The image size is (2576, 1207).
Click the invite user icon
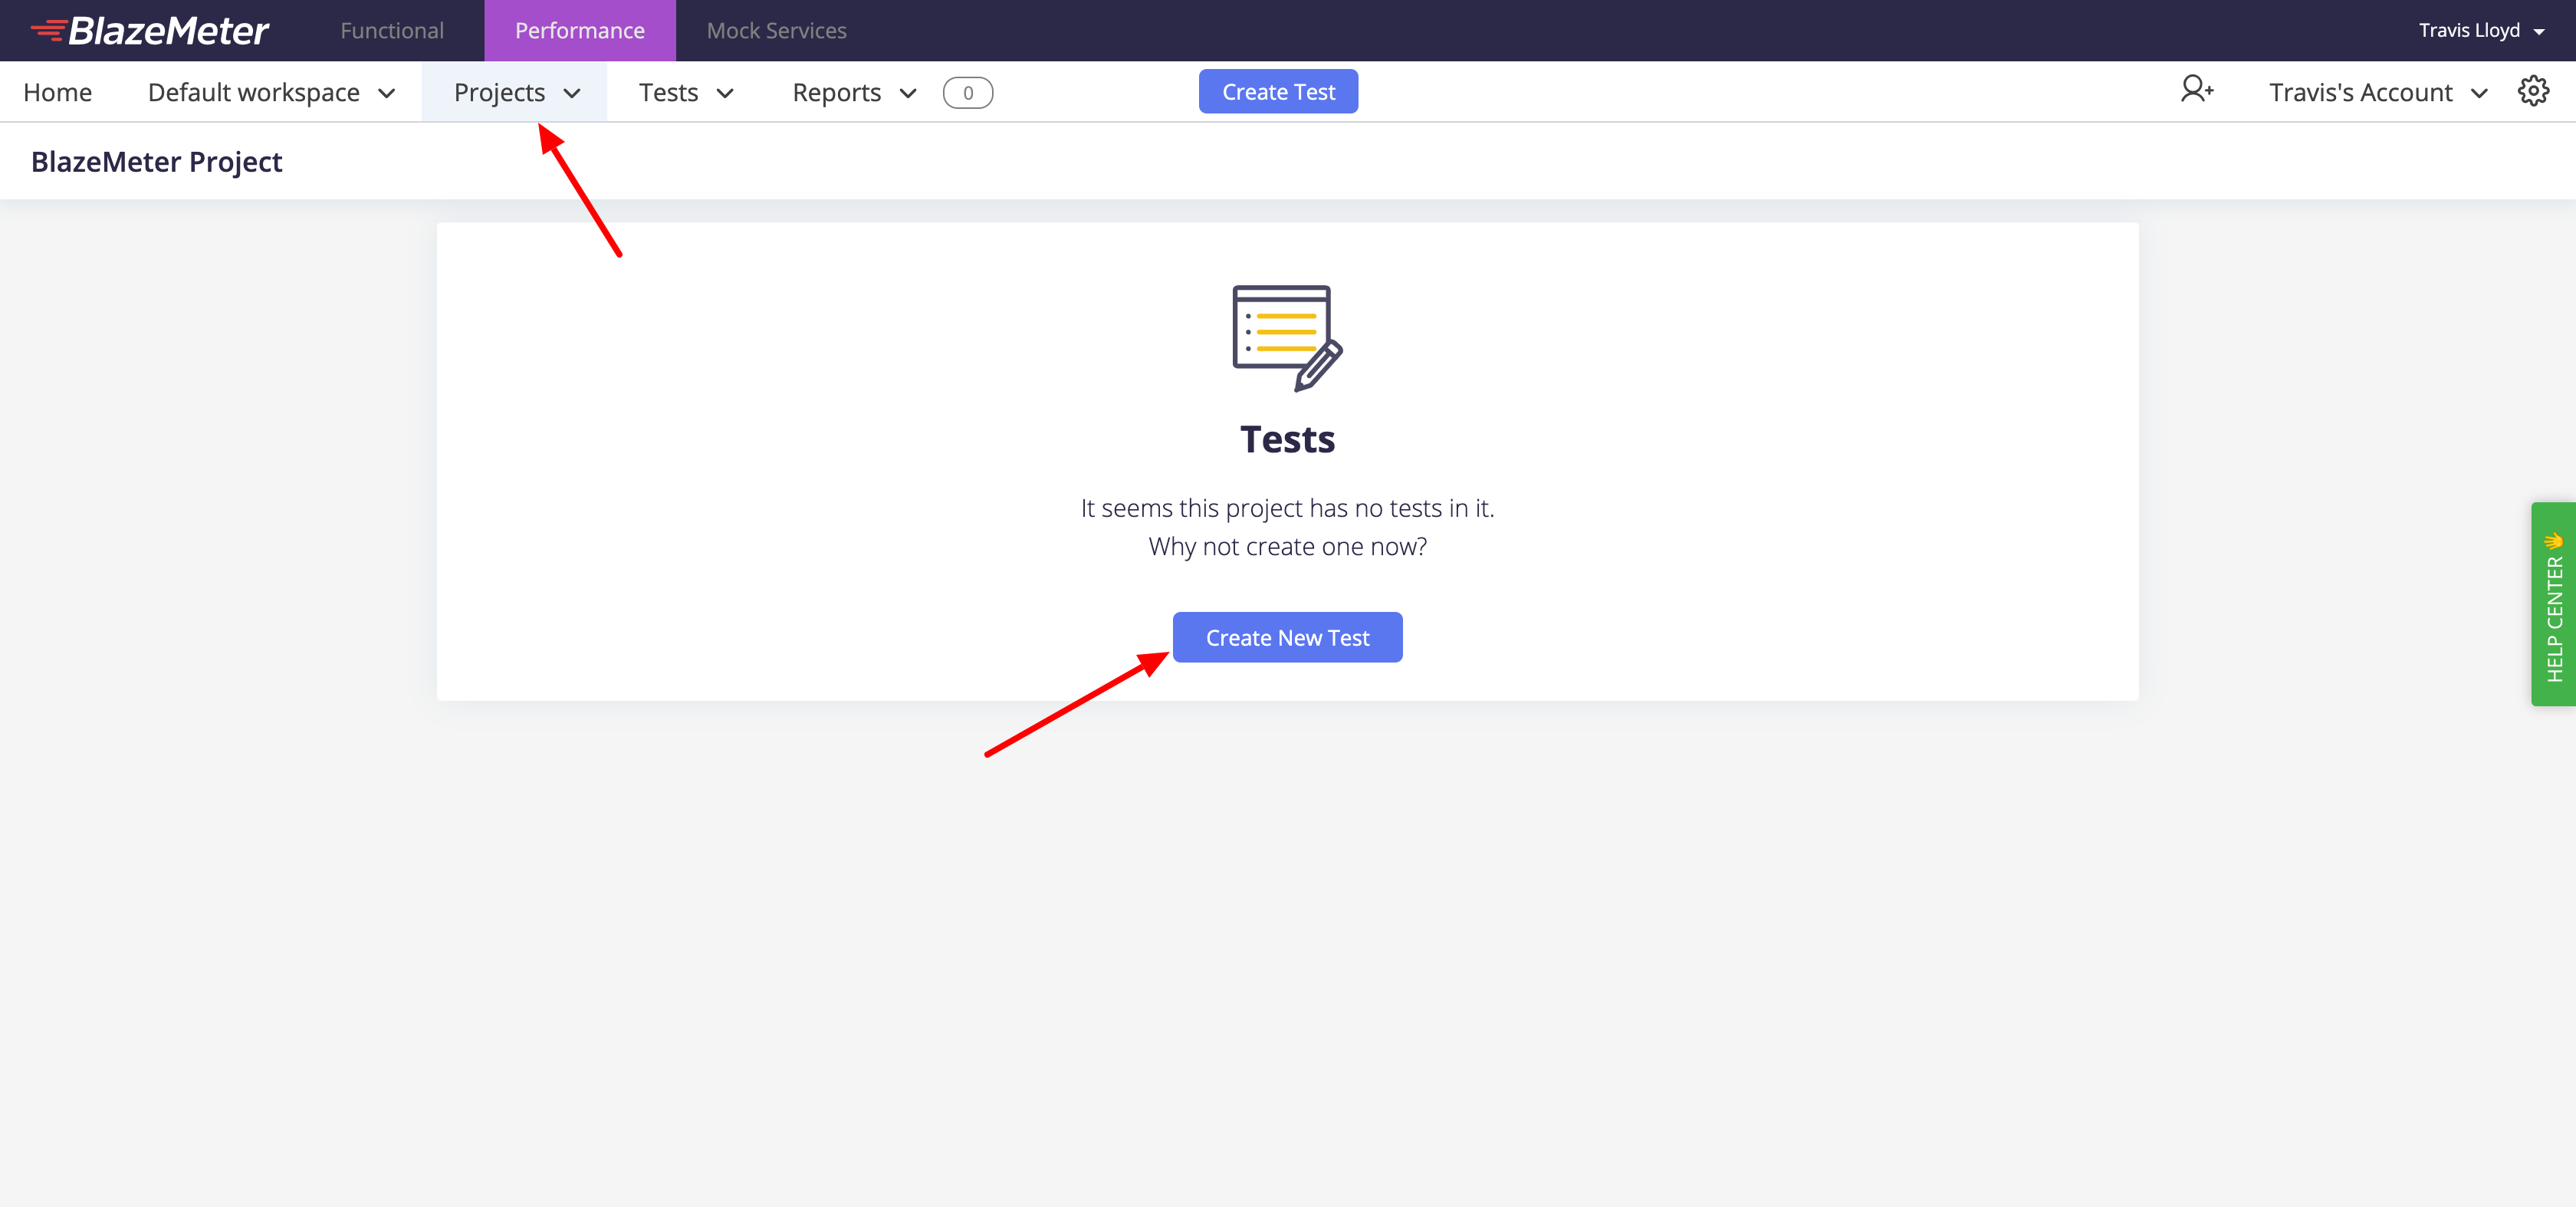tap(2197, 90)
